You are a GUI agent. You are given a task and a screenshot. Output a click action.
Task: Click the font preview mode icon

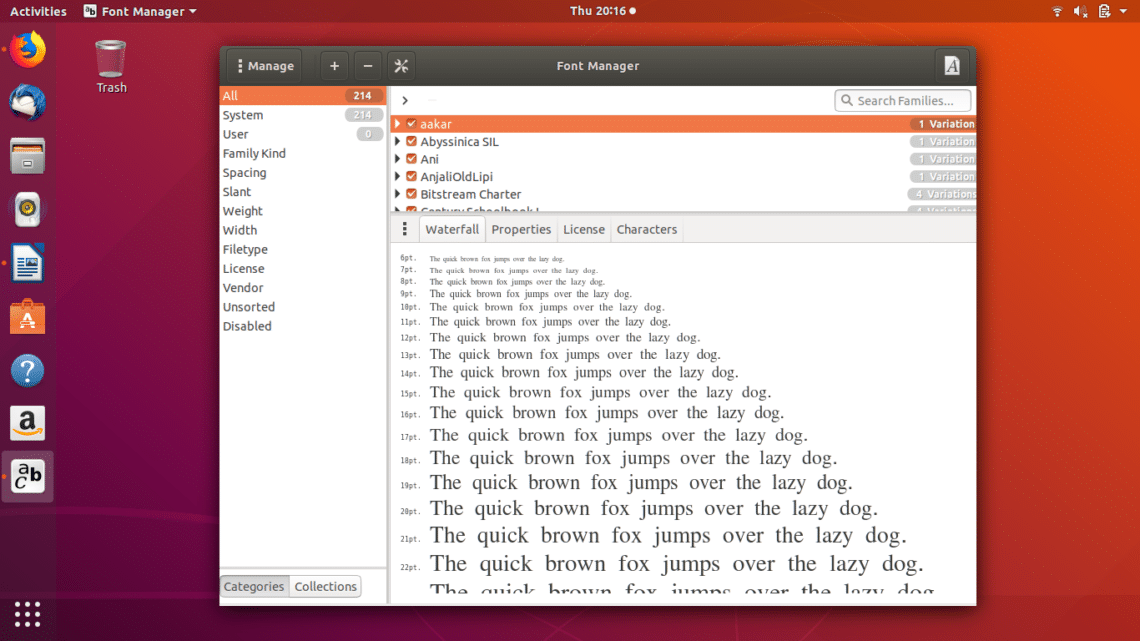tap(951, 66)
